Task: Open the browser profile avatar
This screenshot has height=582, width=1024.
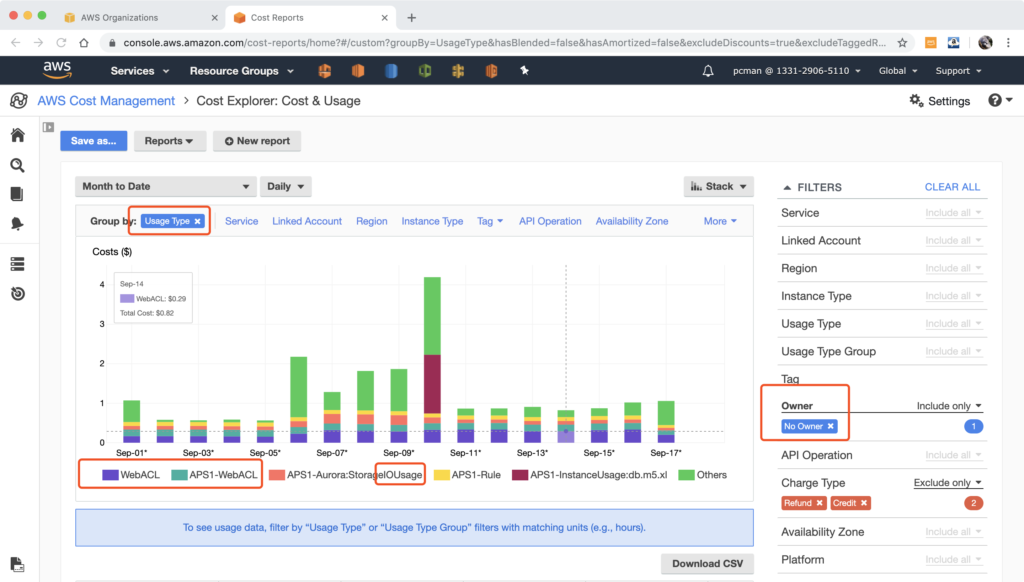Action: click(985, 43)
